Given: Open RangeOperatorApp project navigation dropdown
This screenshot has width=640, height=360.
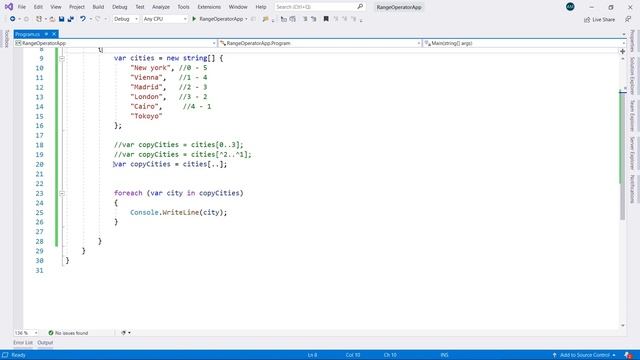Looking at the screenshot, I should (x=115, y=43).
